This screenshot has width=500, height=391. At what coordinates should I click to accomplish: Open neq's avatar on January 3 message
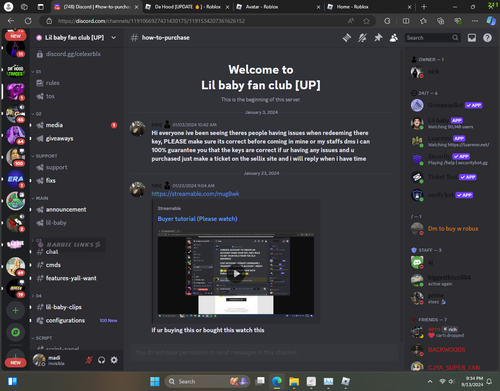click(137, 129)
